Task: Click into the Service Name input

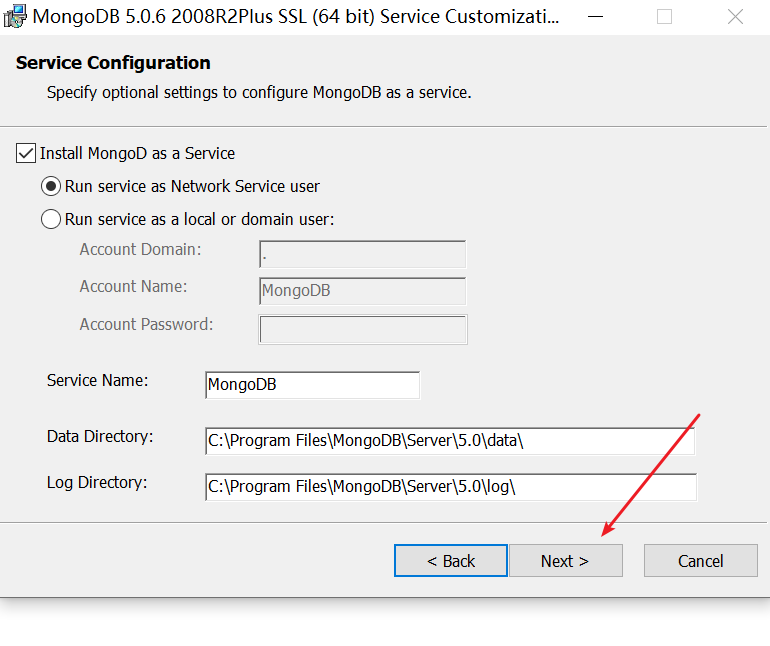Action: [x=312, y=385]
